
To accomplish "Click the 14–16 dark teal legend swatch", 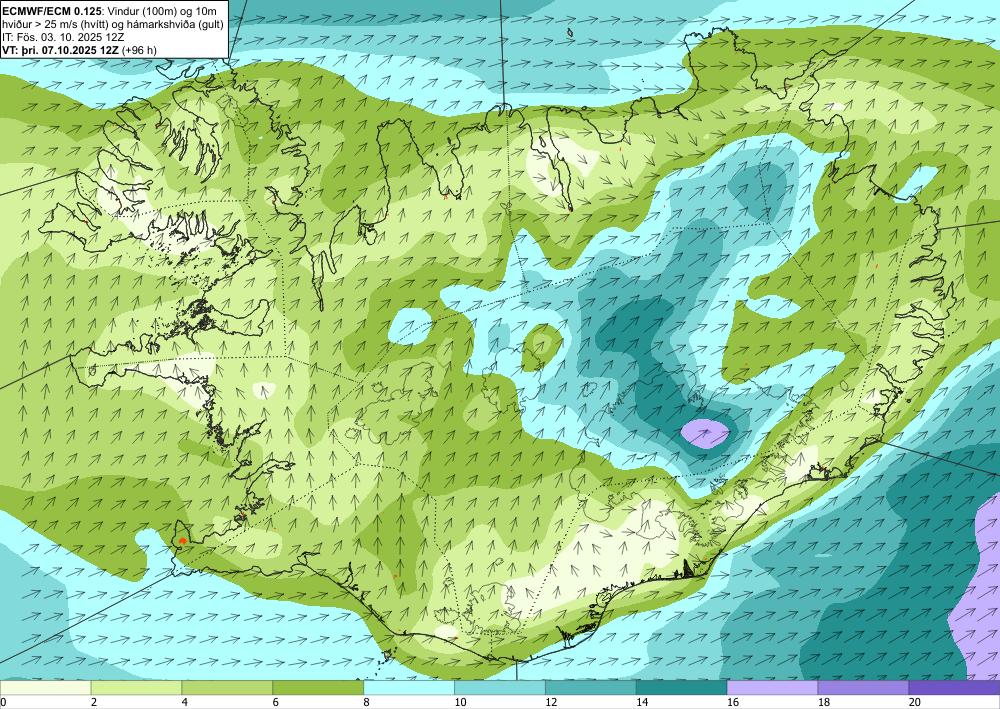I will pyautogui.click(x=681, y=688).
